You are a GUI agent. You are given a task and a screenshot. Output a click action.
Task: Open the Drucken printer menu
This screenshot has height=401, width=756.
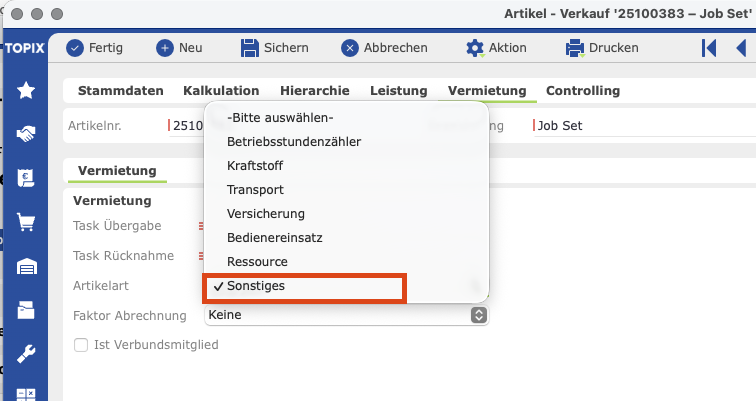602,48
